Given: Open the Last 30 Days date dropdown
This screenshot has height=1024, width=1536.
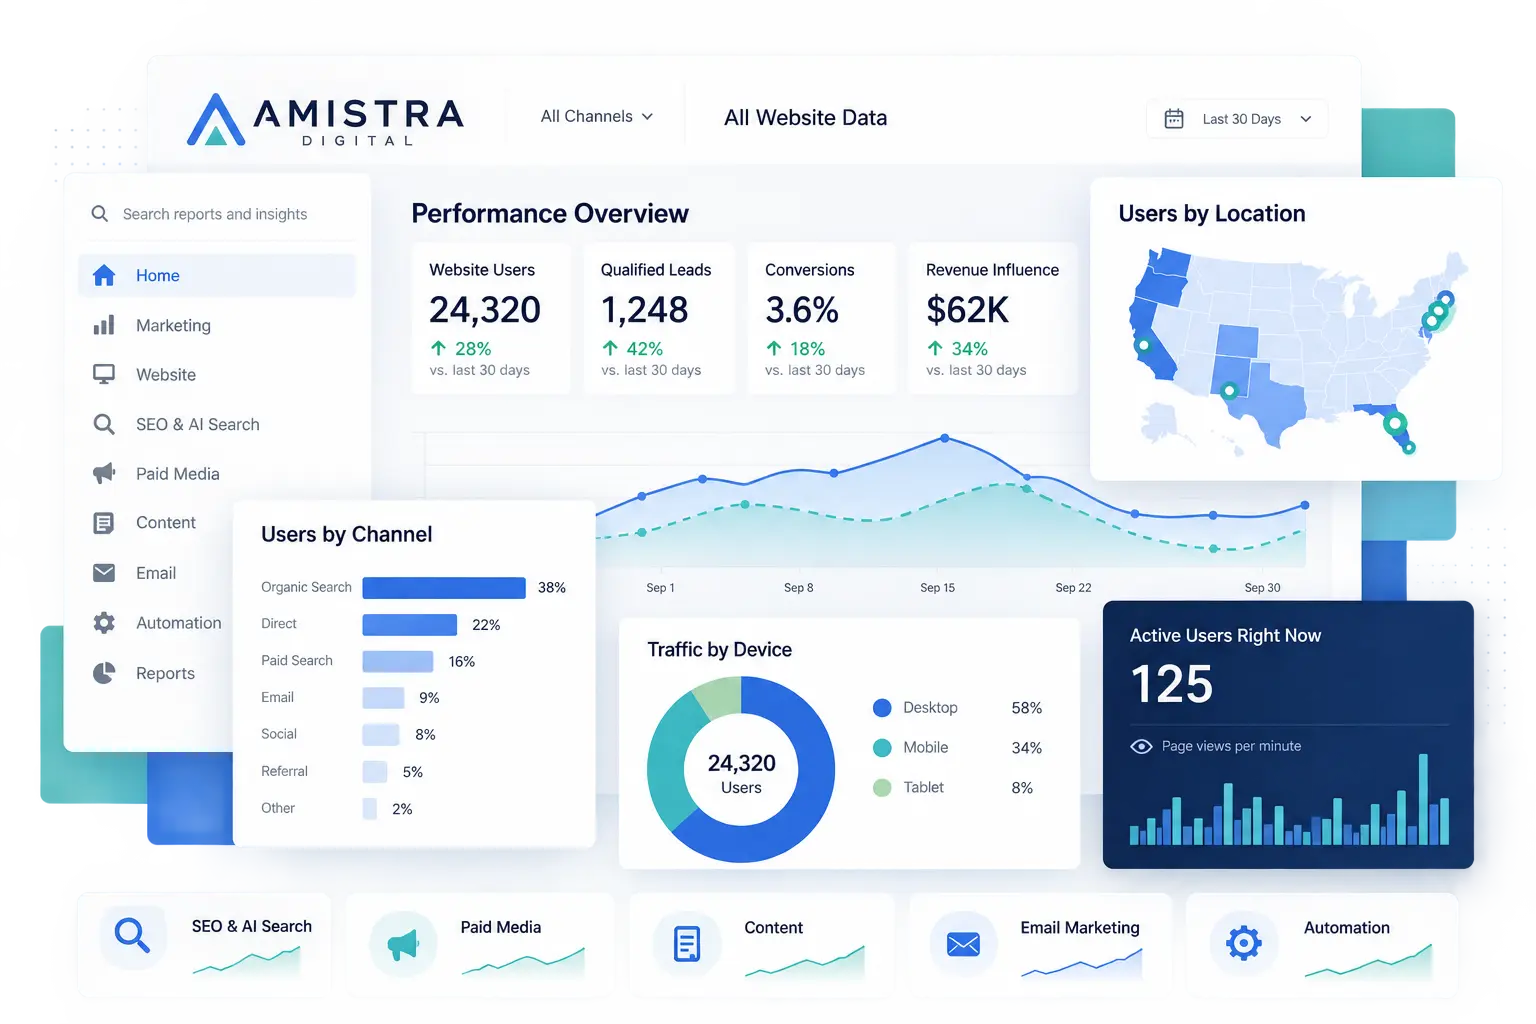Looking at the screenshot, I should [x=1238, y=119].
